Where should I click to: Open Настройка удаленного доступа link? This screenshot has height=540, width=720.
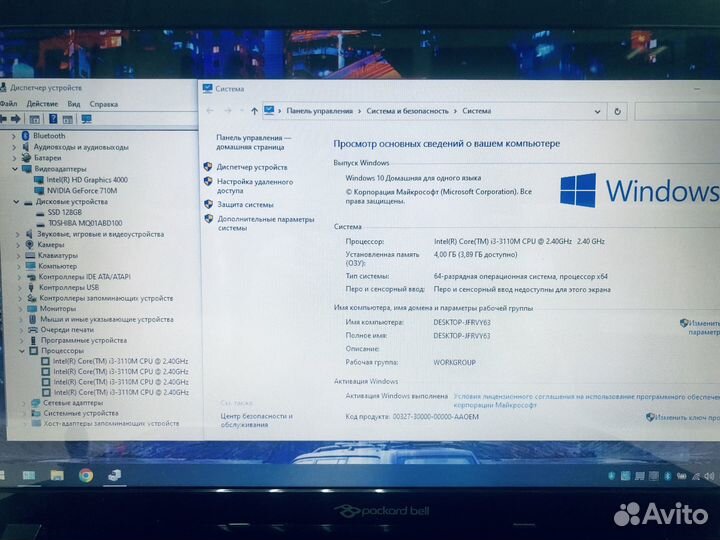click(255, 186)
